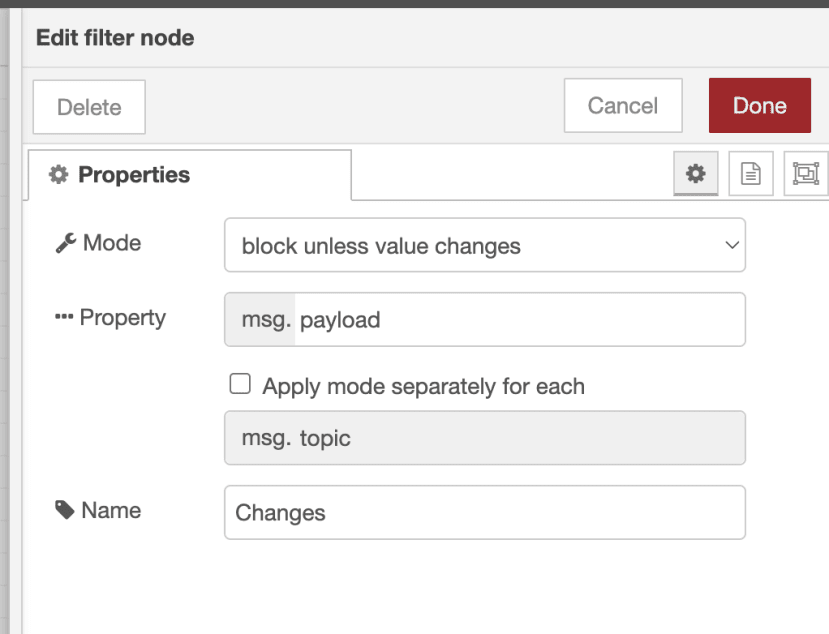
Task: Click the msg. type prefix before payload
Action: 260,320
